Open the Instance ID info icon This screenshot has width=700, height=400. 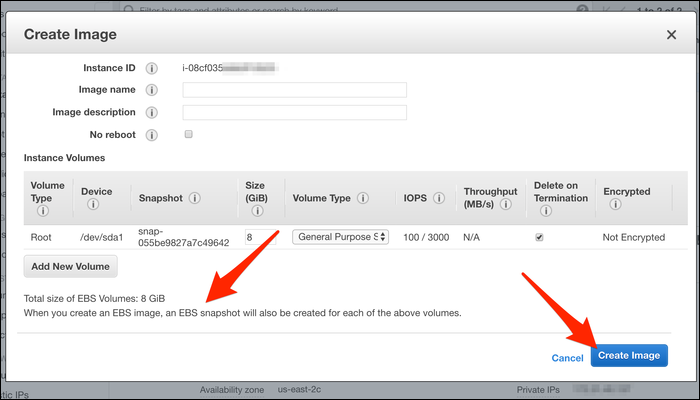[152, 68]
